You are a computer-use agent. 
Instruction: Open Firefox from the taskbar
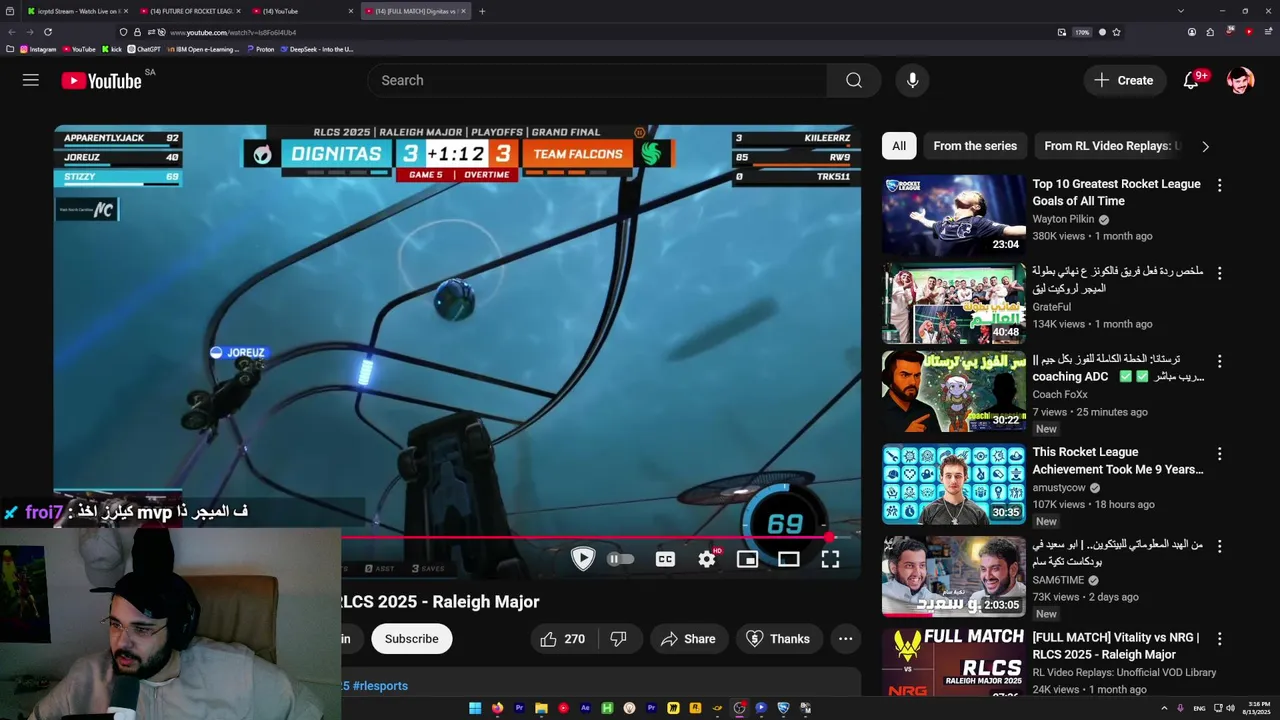[497, 708]
